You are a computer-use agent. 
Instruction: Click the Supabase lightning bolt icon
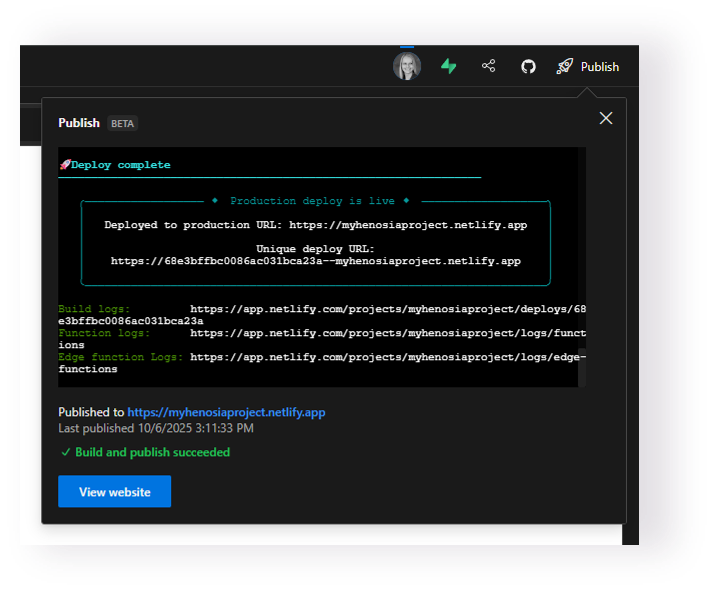449,66
